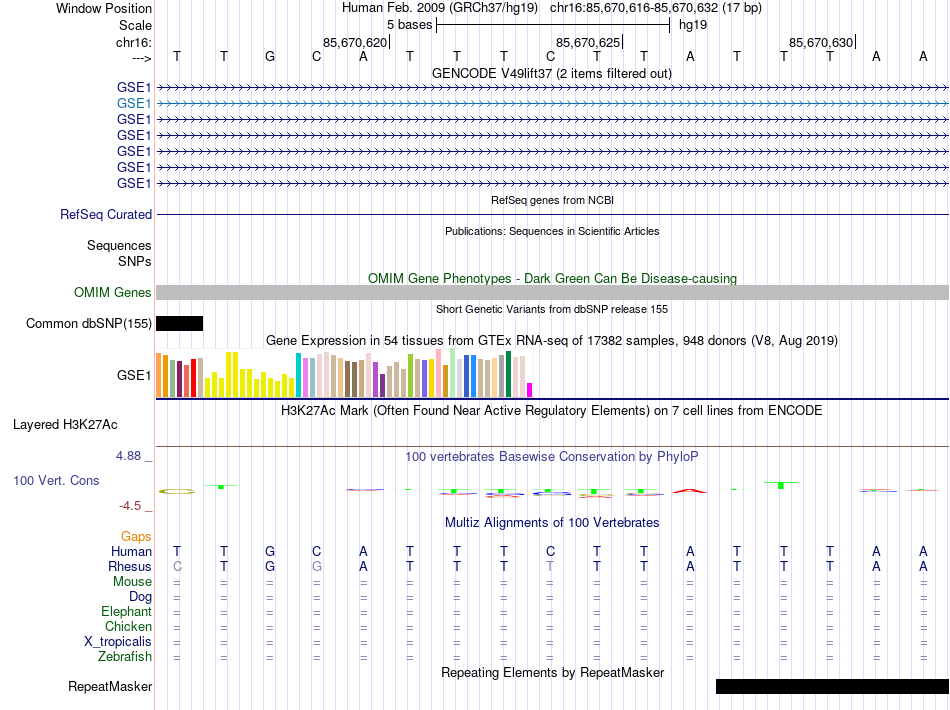Image resolution: width=950 pixels, height=710 pixels.
Task: Click the H3K27Ac Mark ENCODE track title
Action: (x=552, y=411)
